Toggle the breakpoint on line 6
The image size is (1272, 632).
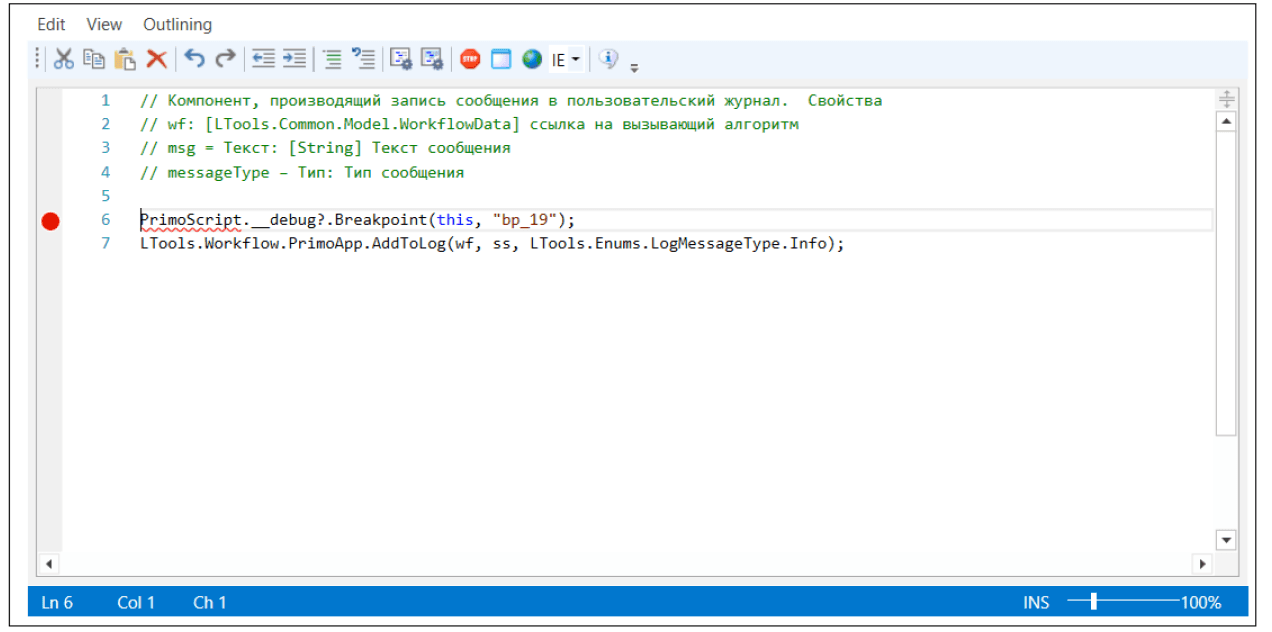(x=50, y=221)
